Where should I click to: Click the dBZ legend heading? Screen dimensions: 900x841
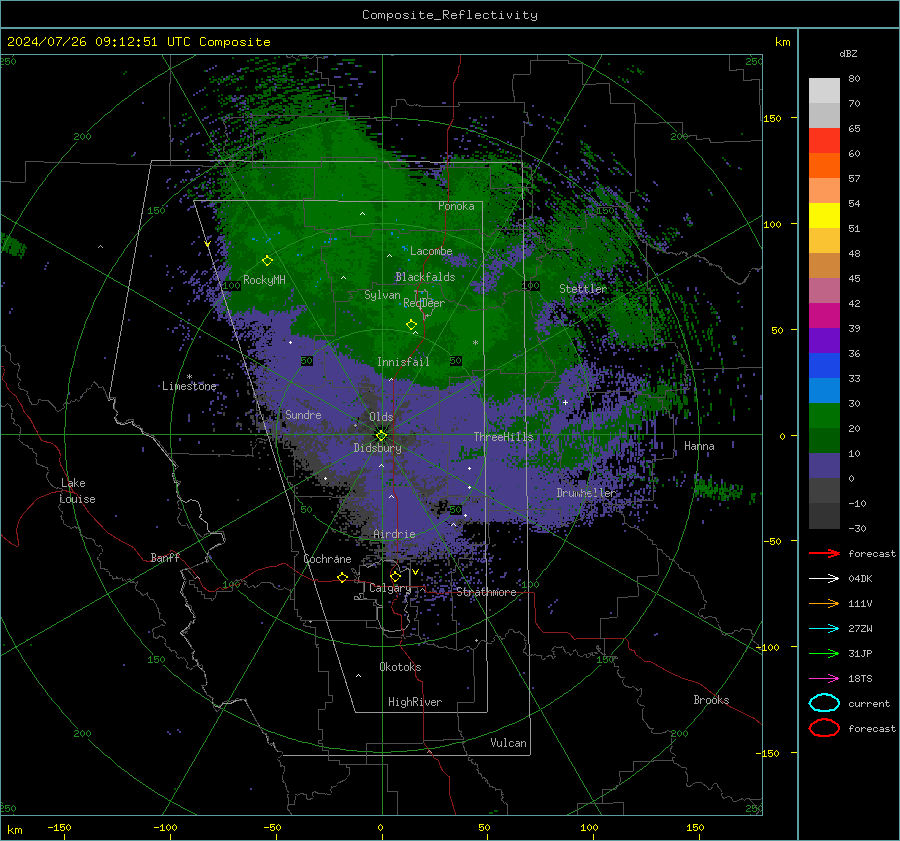tap(848, 54)
